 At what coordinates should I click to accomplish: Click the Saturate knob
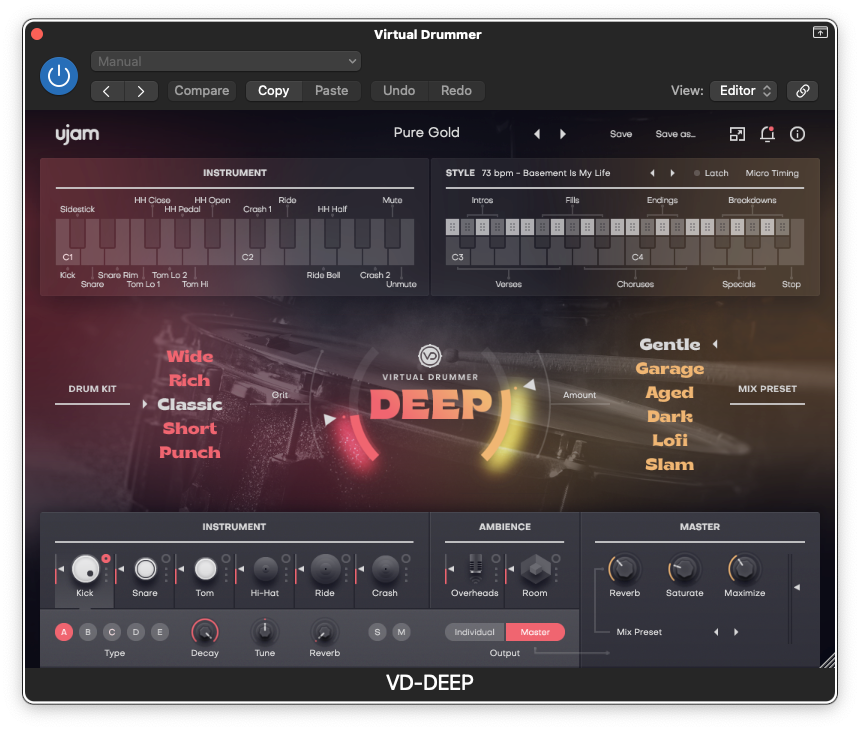[x=684, y=569]
